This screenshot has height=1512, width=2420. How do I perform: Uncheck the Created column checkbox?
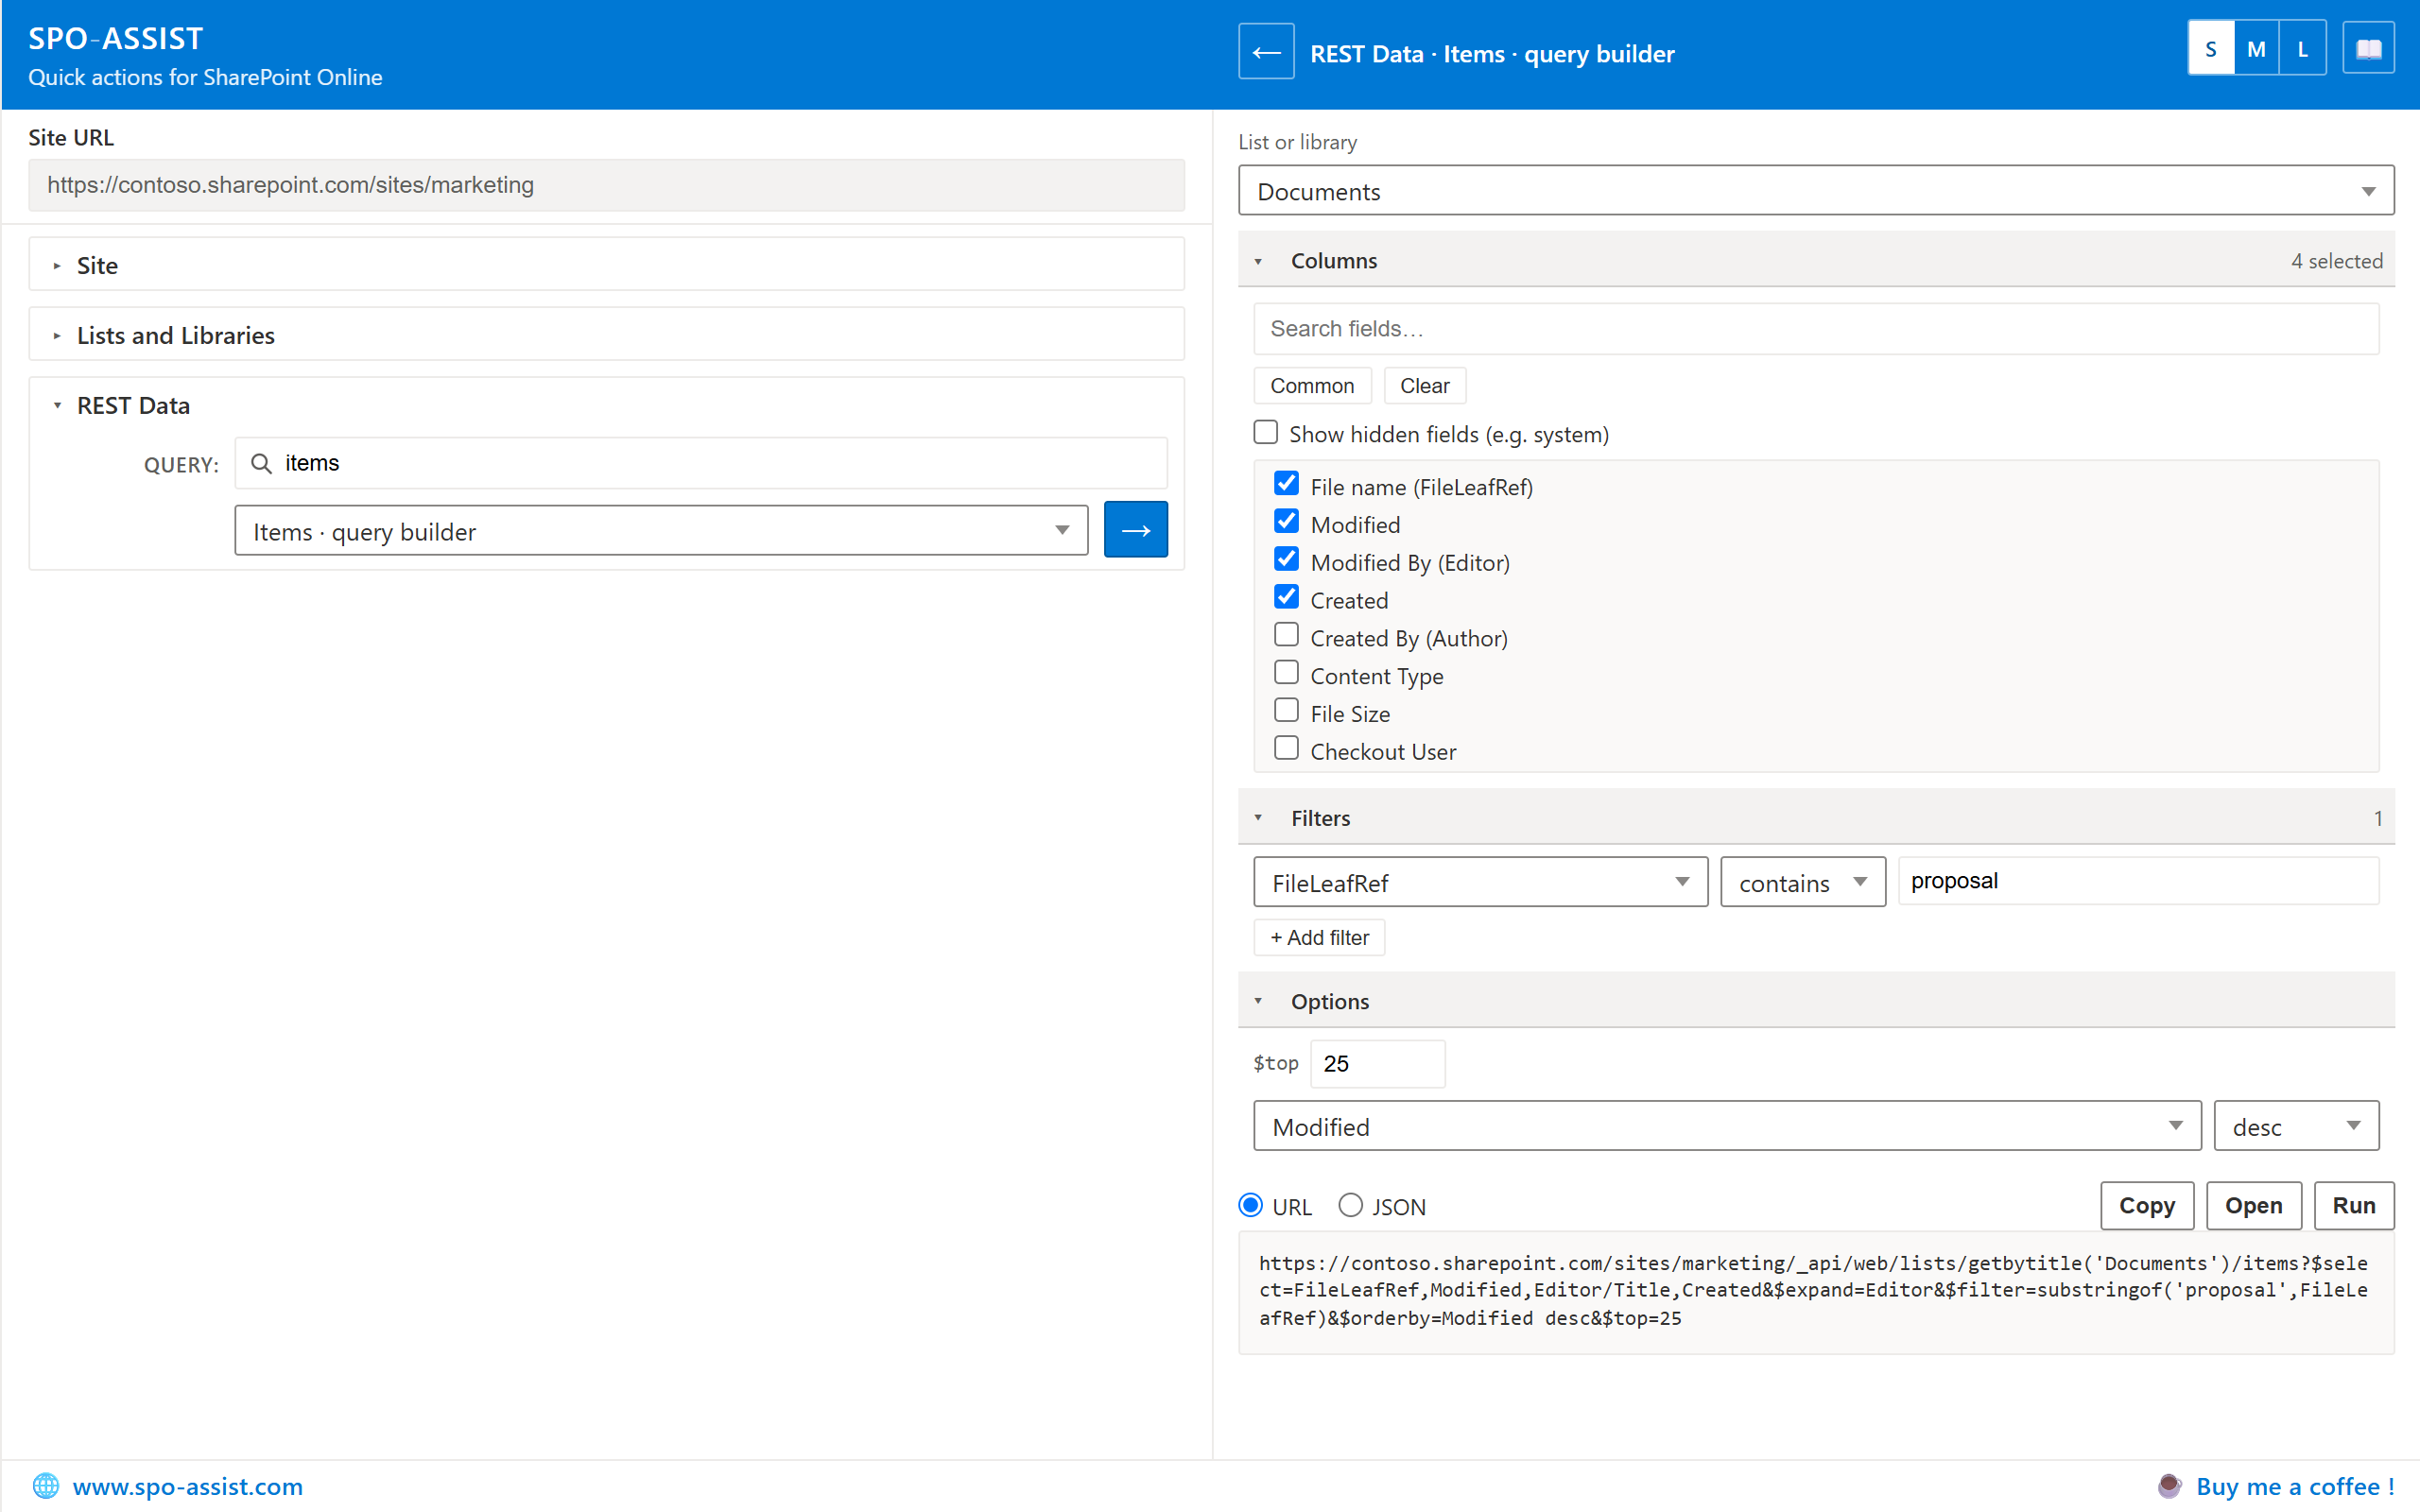(x=1286, y=598)
